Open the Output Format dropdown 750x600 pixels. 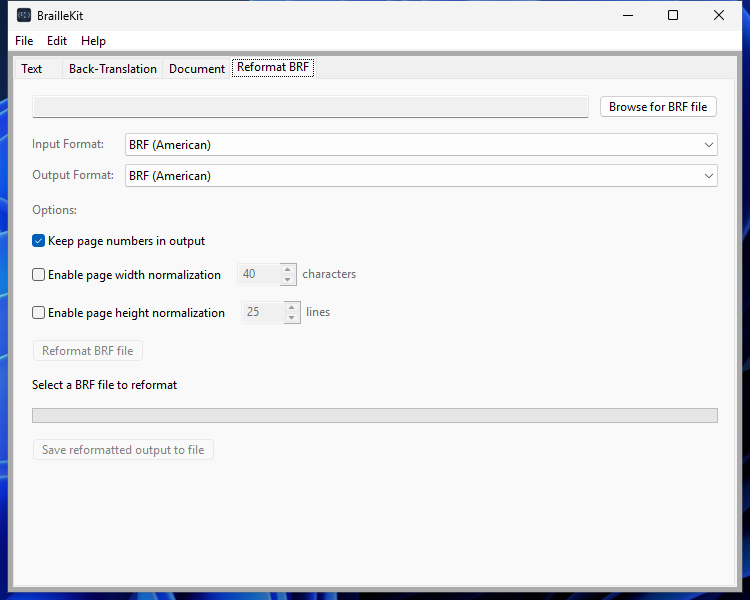click(x=421, y=176)
